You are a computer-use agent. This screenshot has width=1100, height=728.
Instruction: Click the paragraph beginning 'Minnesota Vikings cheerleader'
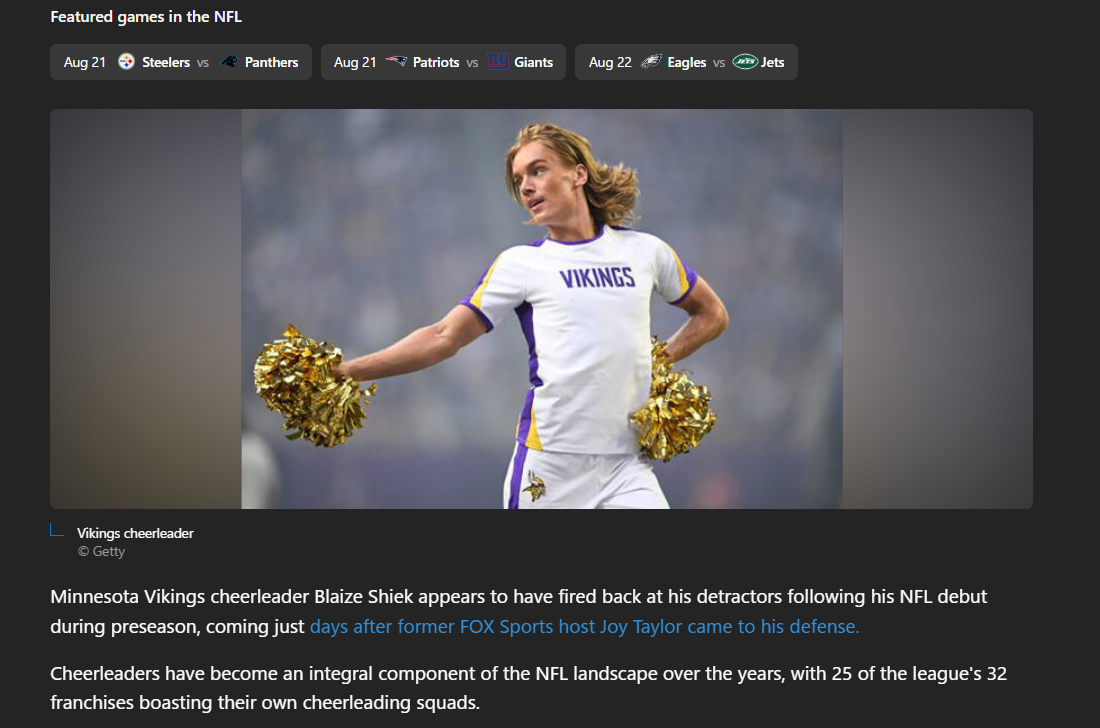(x=518, y=612)
